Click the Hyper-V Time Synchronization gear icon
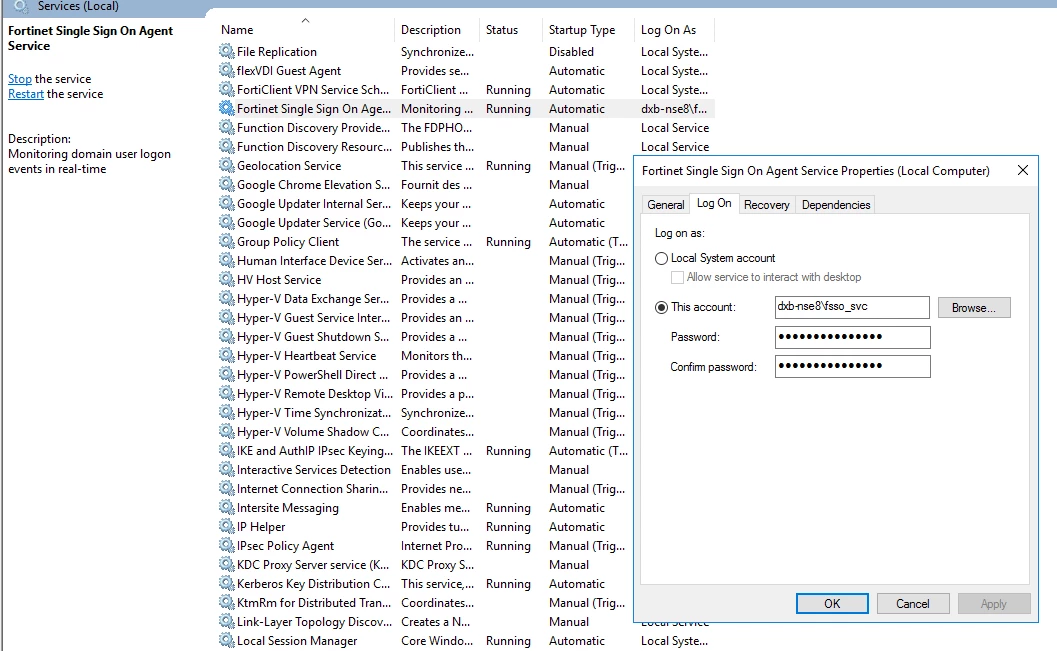The height and width of the screenshot is (651, 1057). [x=226, y=412]
